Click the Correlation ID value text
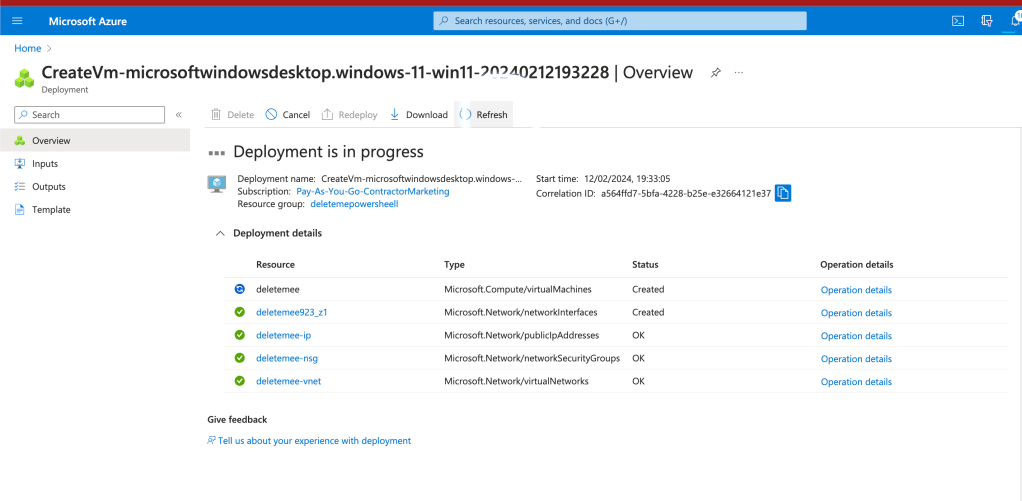1022x501 pixels. [x=686, y=193]
